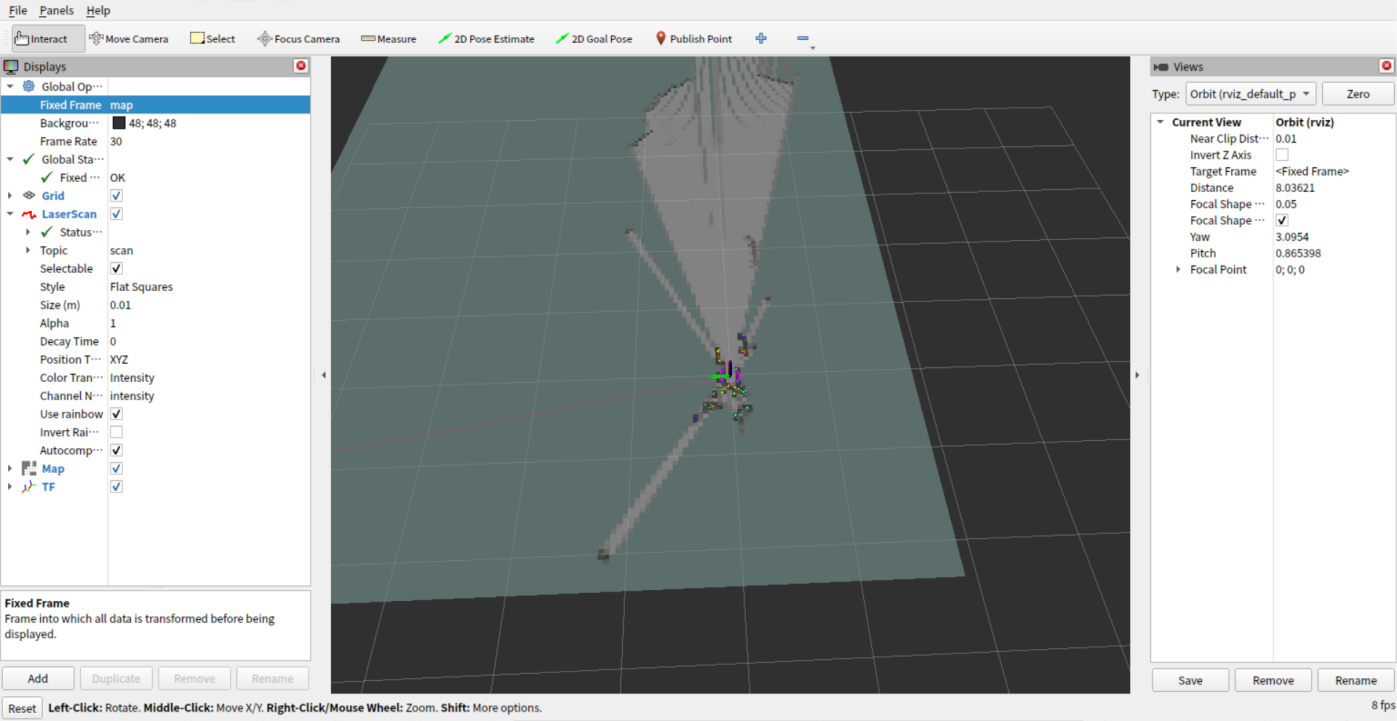Activate the Publish Point tool
Screen dimensions: 1397x721
pyautogui.click(x=694, y=39)
